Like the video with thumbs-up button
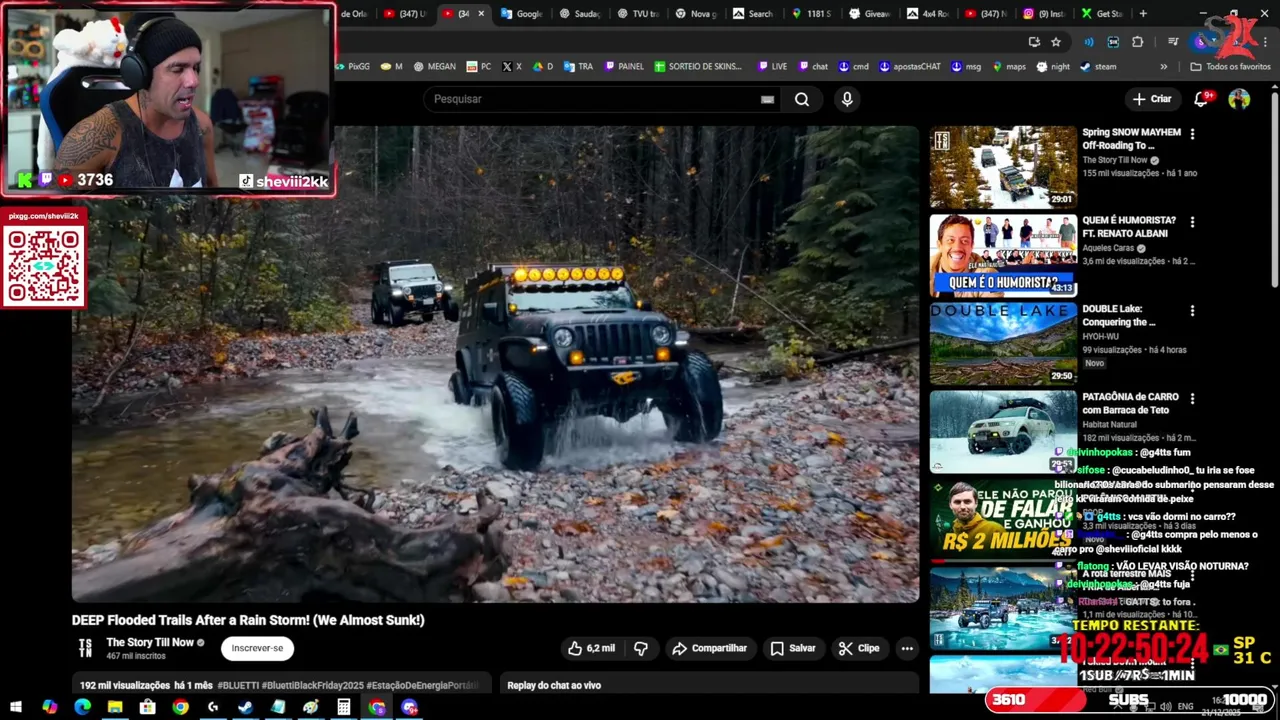Screen dimensions: 1280x720 (x=591, y=648)
